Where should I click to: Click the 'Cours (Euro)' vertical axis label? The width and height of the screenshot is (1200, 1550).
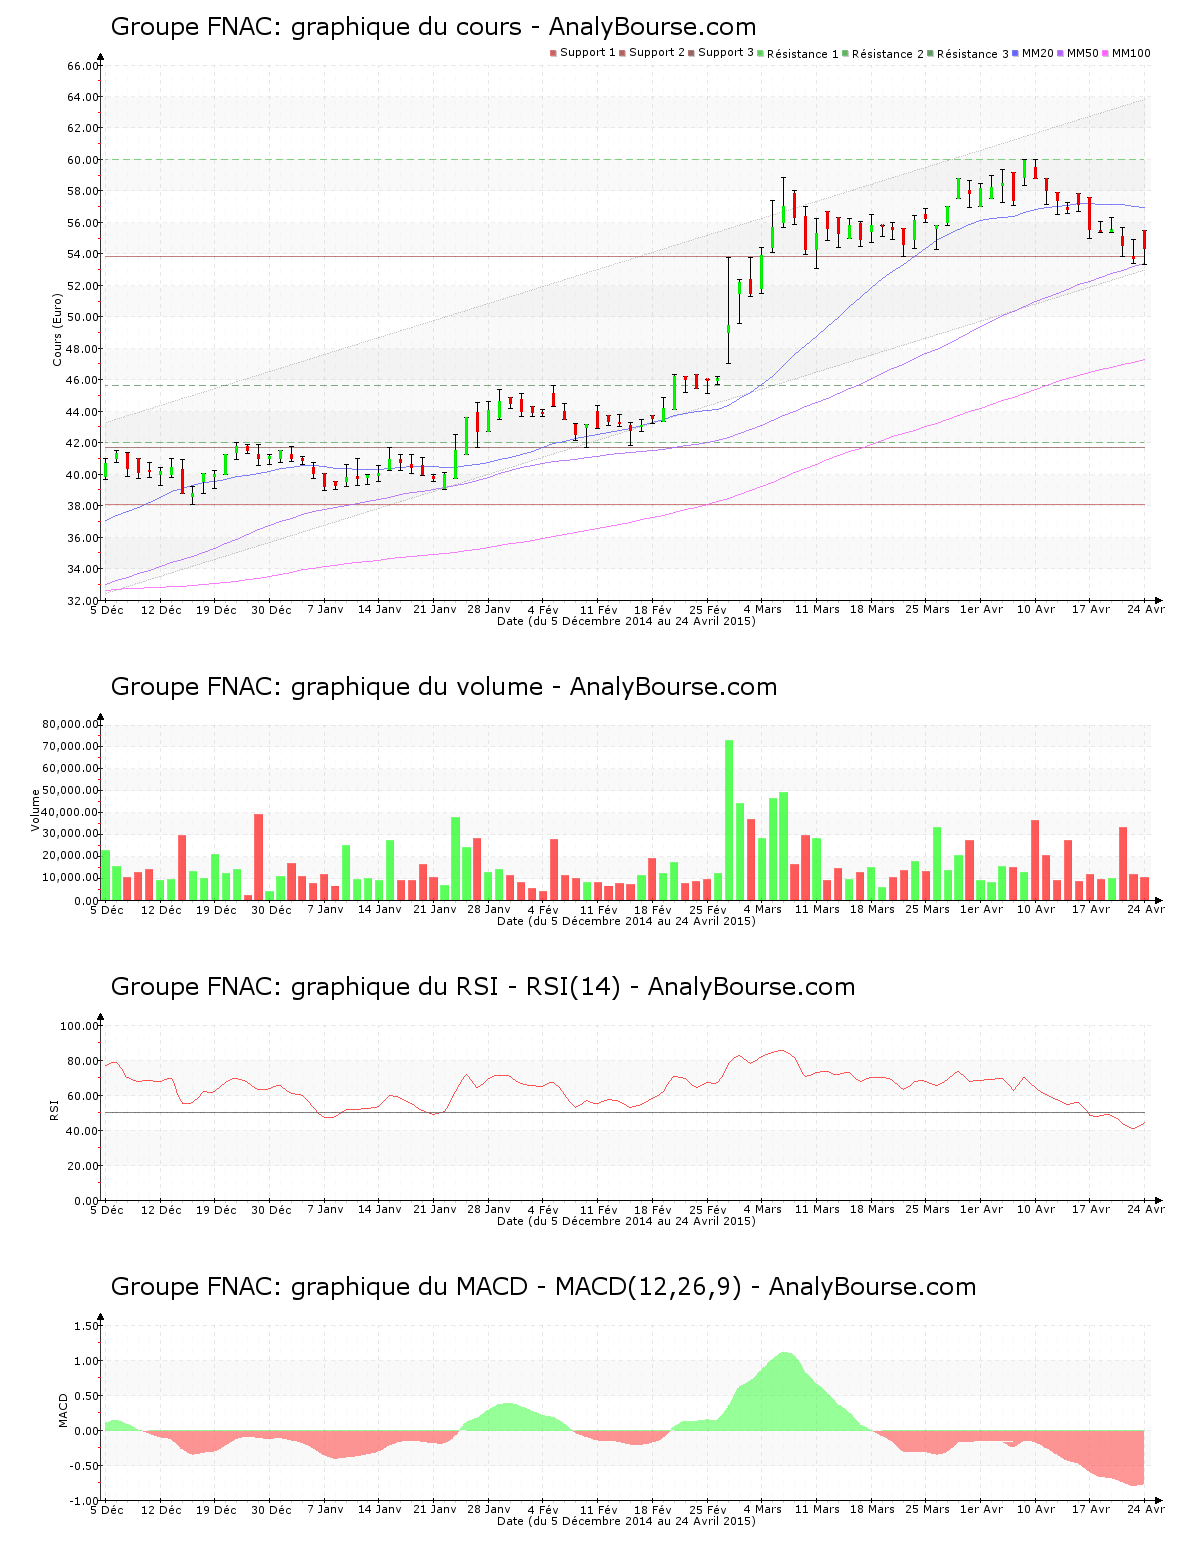tap(58, 330)
